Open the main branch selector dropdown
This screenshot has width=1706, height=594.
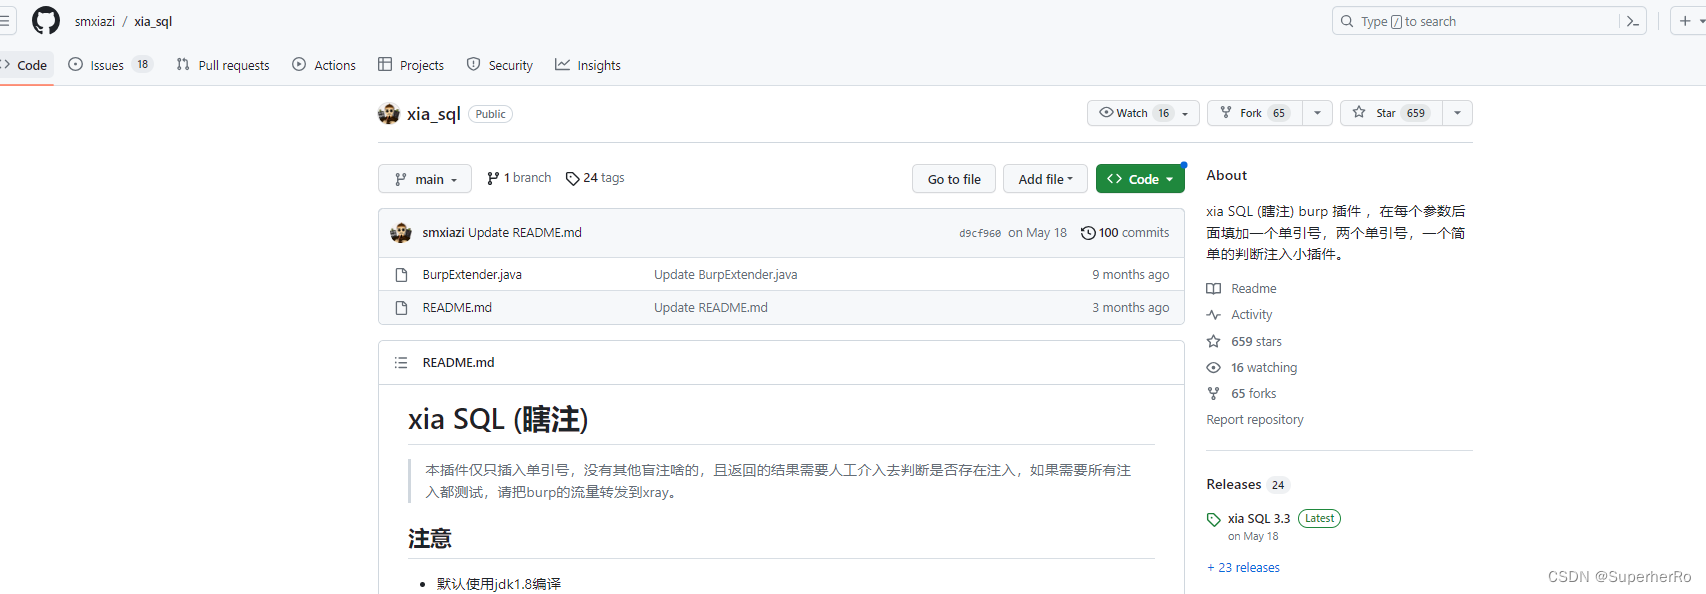[425, 179]
